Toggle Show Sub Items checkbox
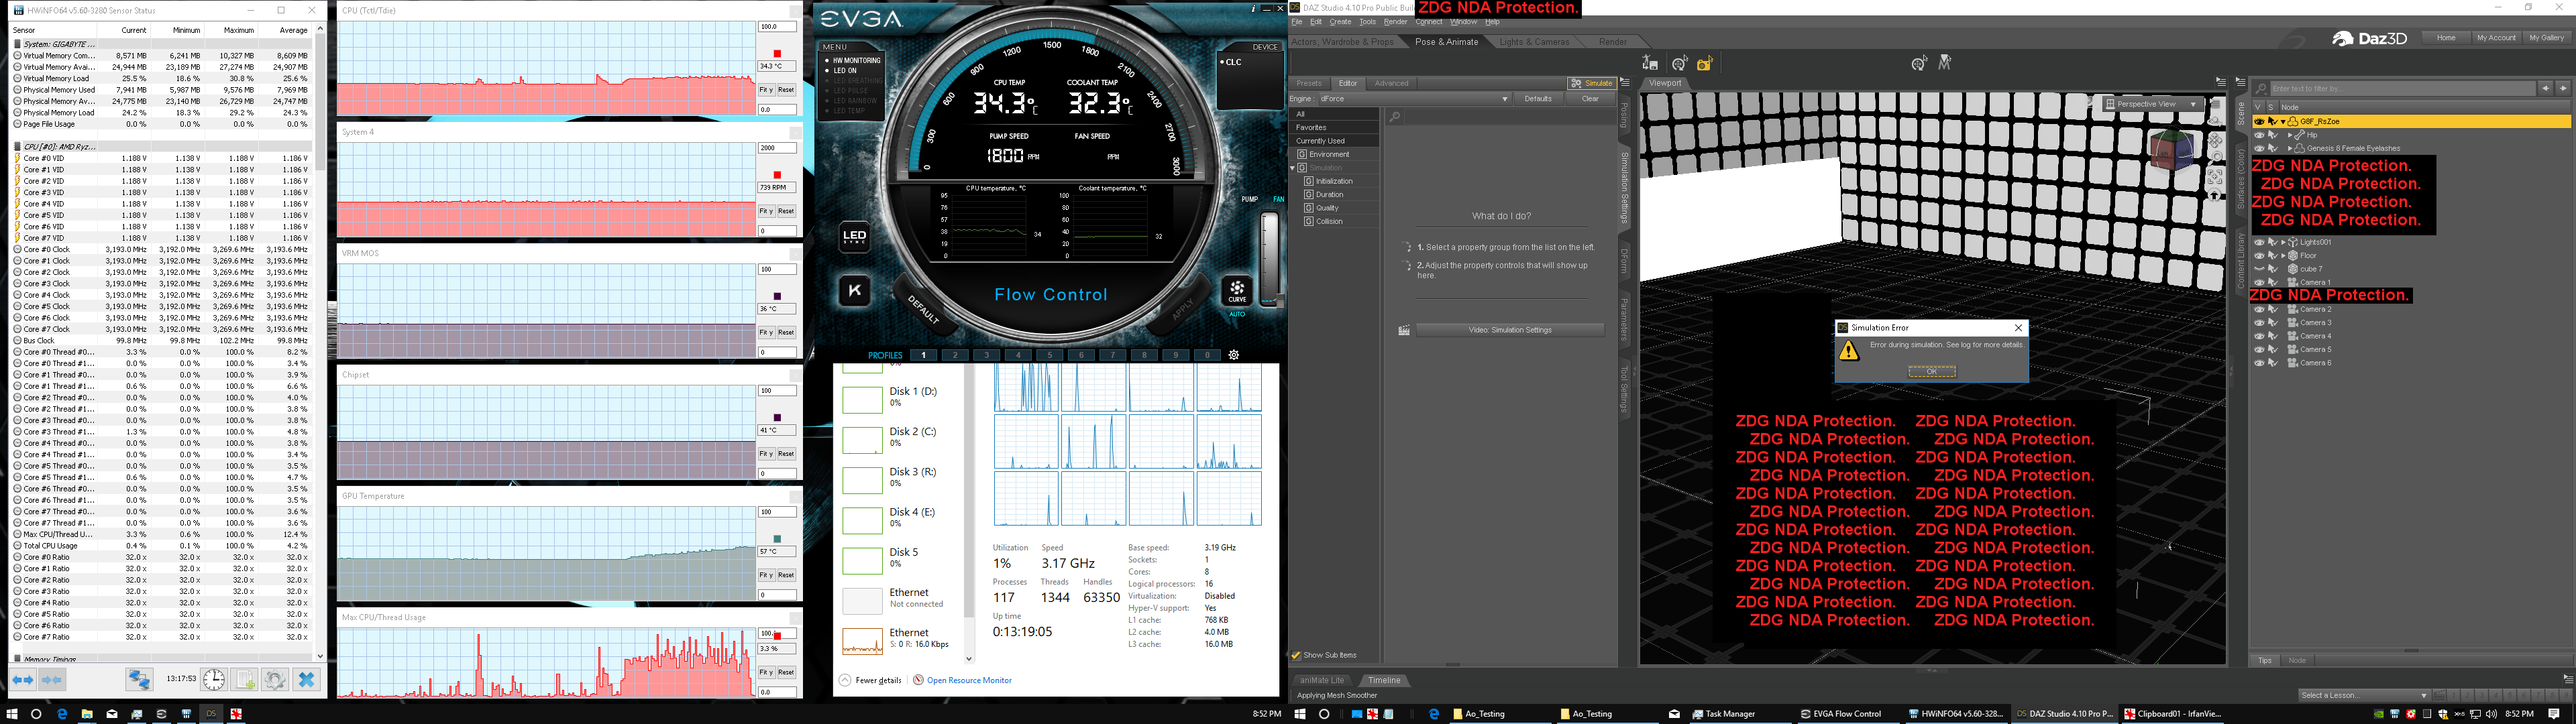 coord(1296,656)
